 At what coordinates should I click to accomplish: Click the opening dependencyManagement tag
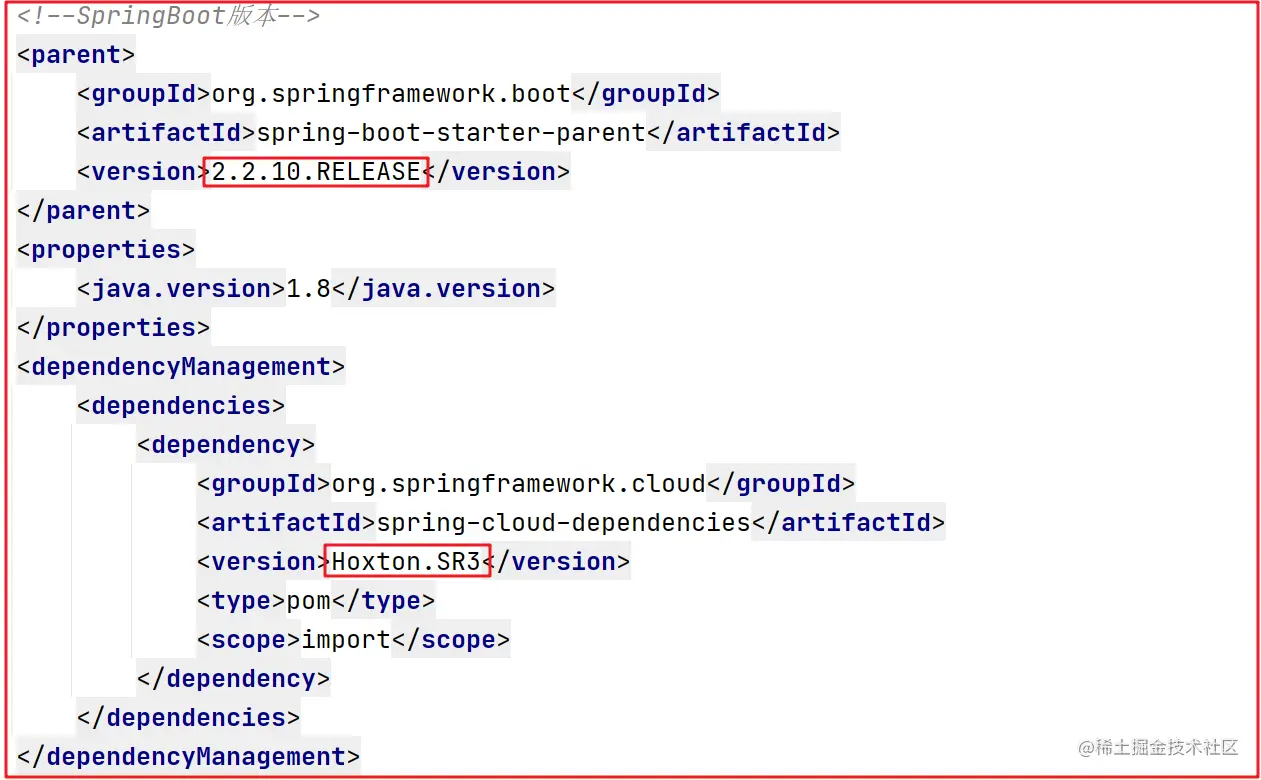coord(181,367)
